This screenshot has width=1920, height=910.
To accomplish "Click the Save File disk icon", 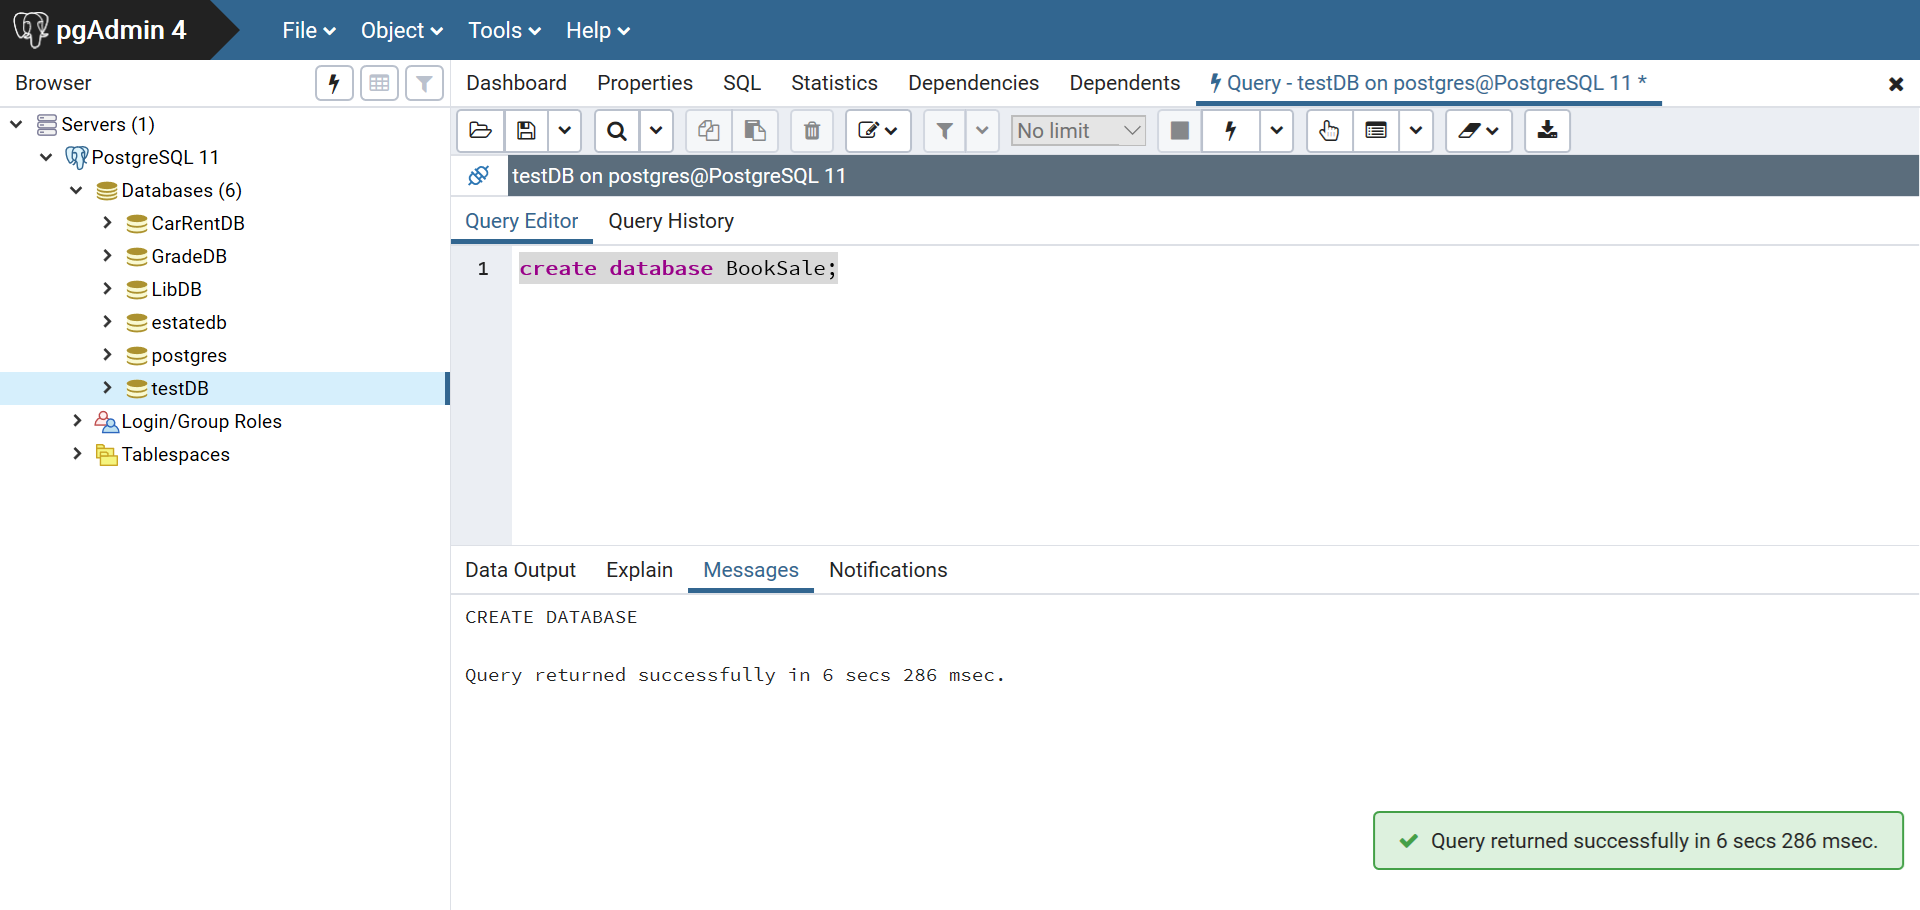I will click(x=526, y=131).
